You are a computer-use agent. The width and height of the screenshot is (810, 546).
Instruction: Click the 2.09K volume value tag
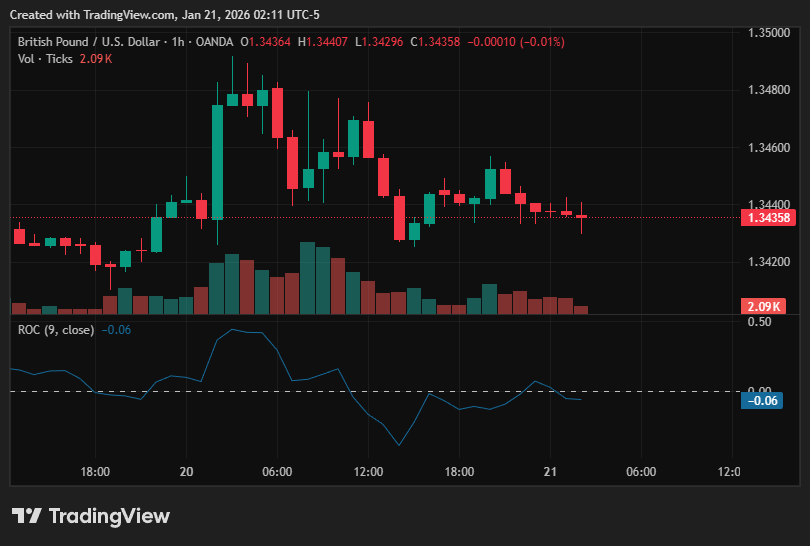click(764, 306)
